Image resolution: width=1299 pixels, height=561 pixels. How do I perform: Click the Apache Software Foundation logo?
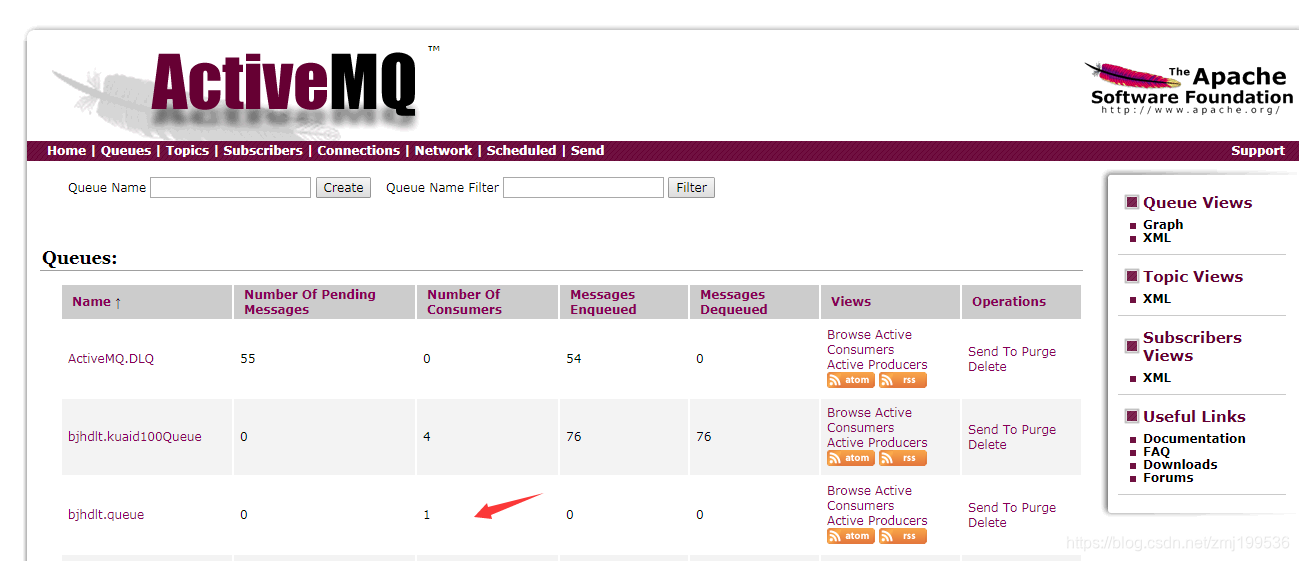(x=1189, y=89)
